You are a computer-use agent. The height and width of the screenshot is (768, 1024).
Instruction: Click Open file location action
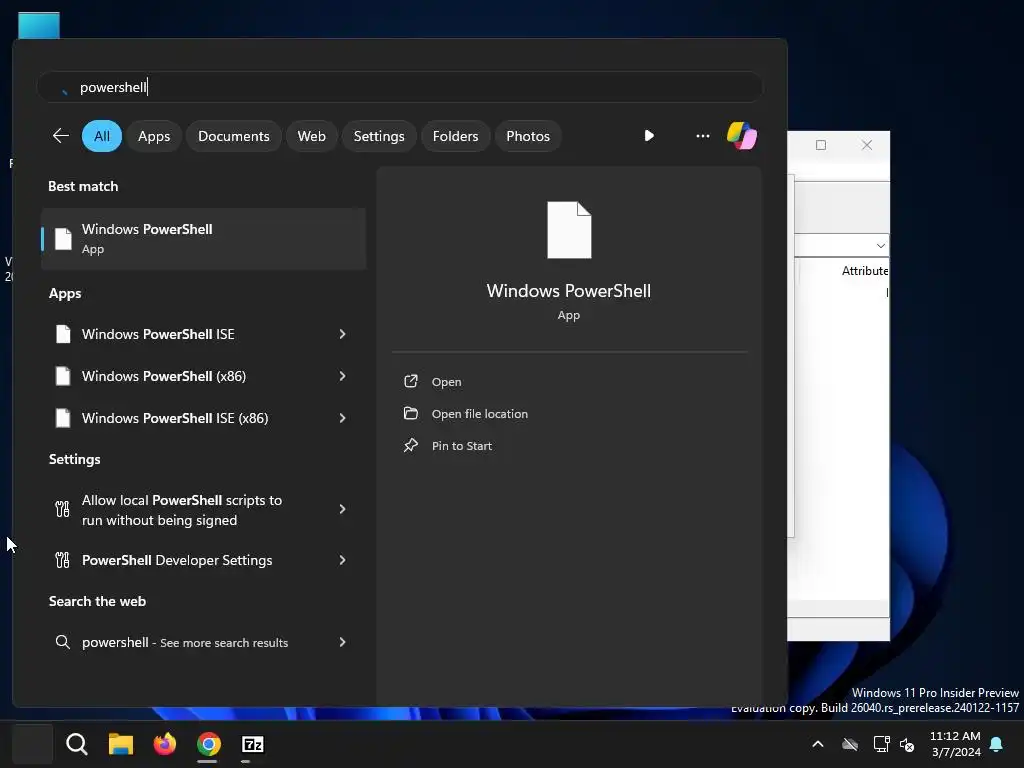pos(480,414)
